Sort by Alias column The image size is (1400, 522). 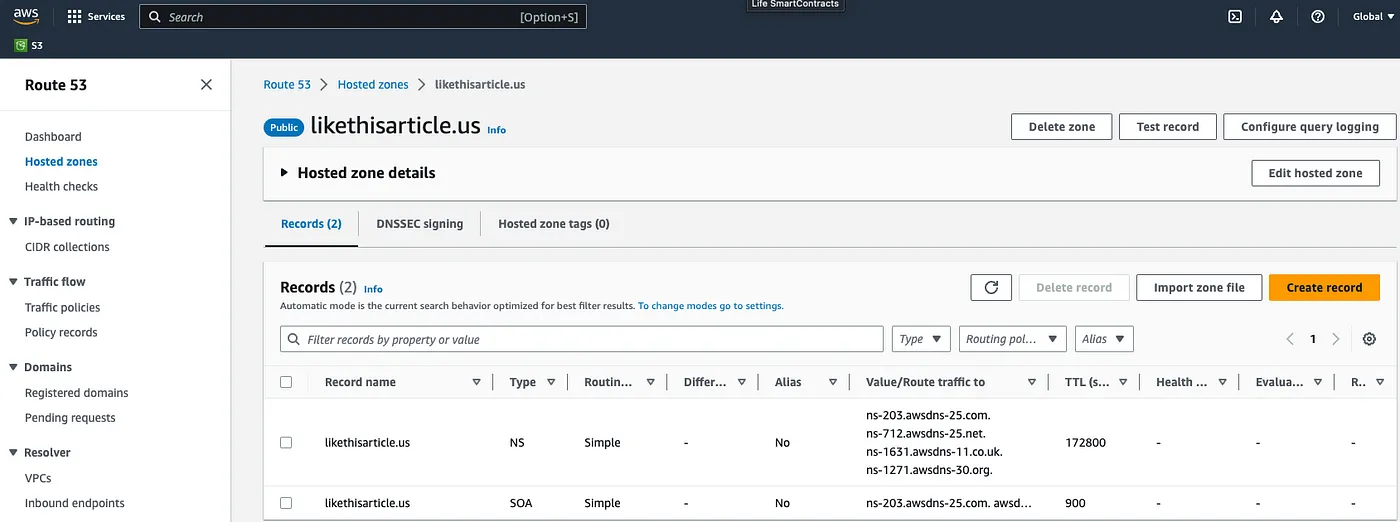(x=832, y=382)
